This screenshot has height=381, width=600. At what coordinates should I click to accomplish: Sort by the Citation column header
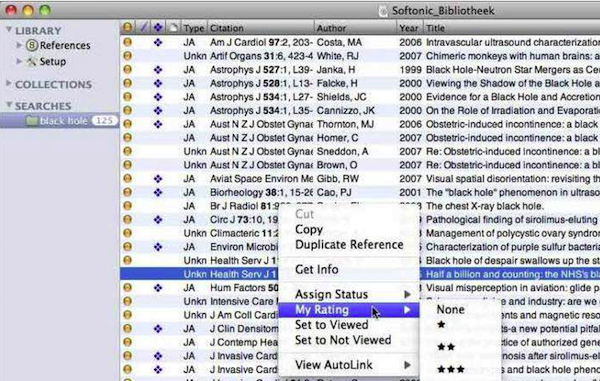coord(260,28)
